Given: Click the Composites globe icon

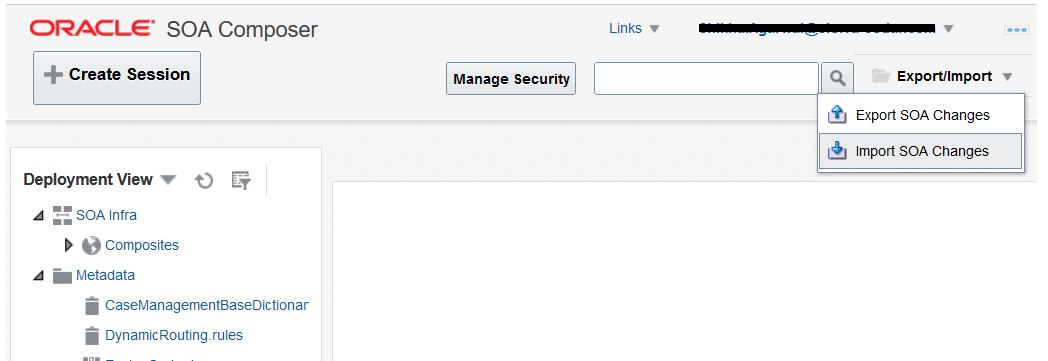Looking at the screenshot, I should coord(91,245).
